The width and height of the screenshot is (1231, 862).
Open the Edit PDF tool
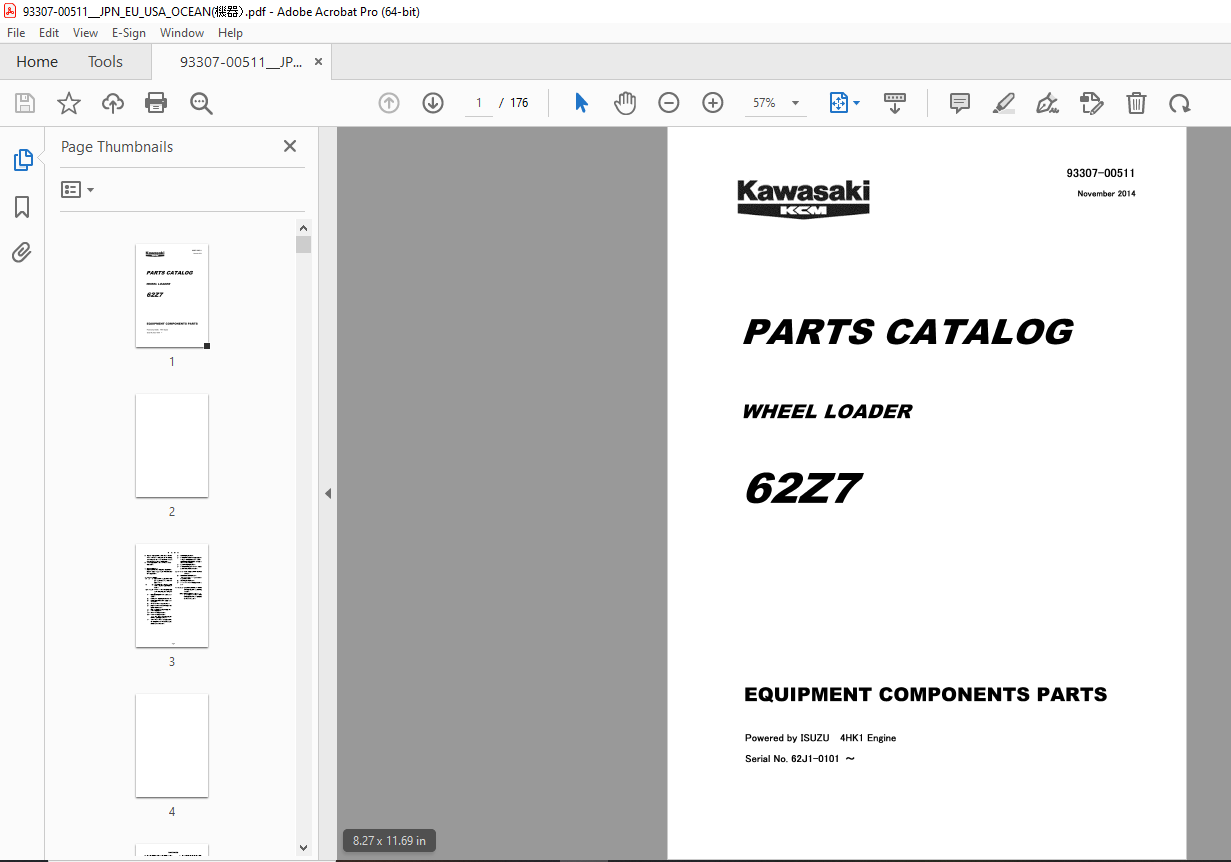coord(1091,103)
